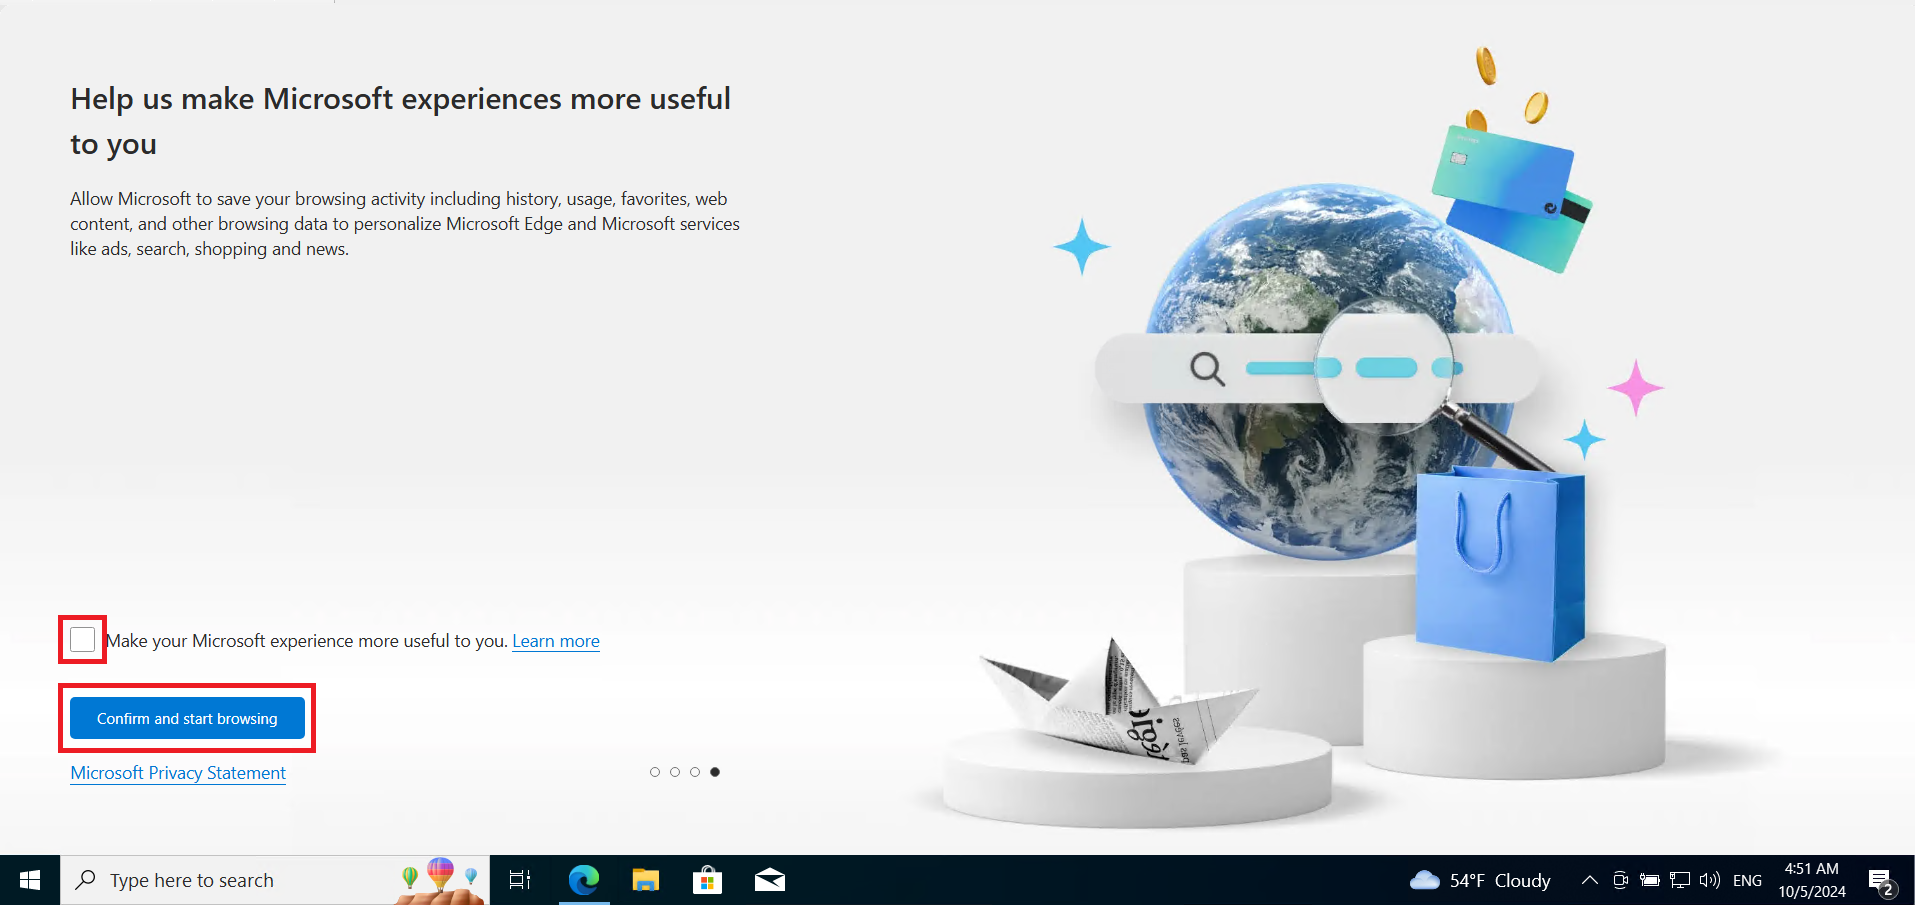
Task: Expand the hidden system tray icons
Action: click(x=1589, y=880)
